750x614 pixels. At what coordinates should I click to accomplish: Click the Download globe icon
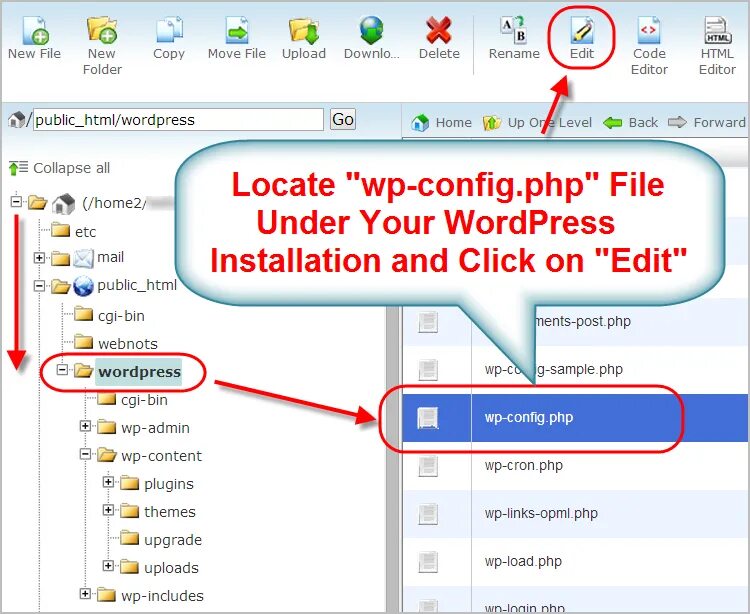point(372,31)
